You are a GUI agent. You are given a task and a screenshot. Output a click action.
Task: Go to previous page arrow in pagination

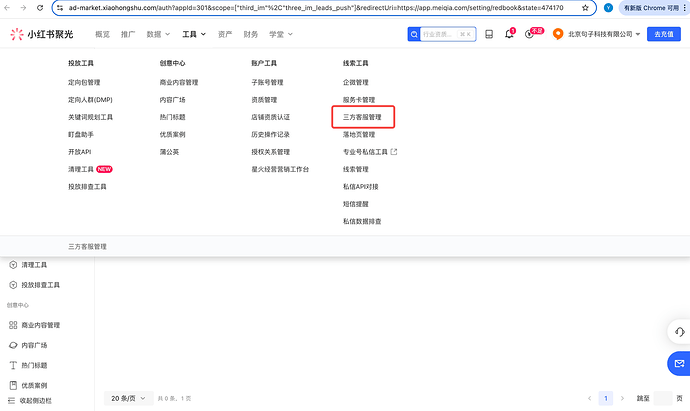coord(589,398)
